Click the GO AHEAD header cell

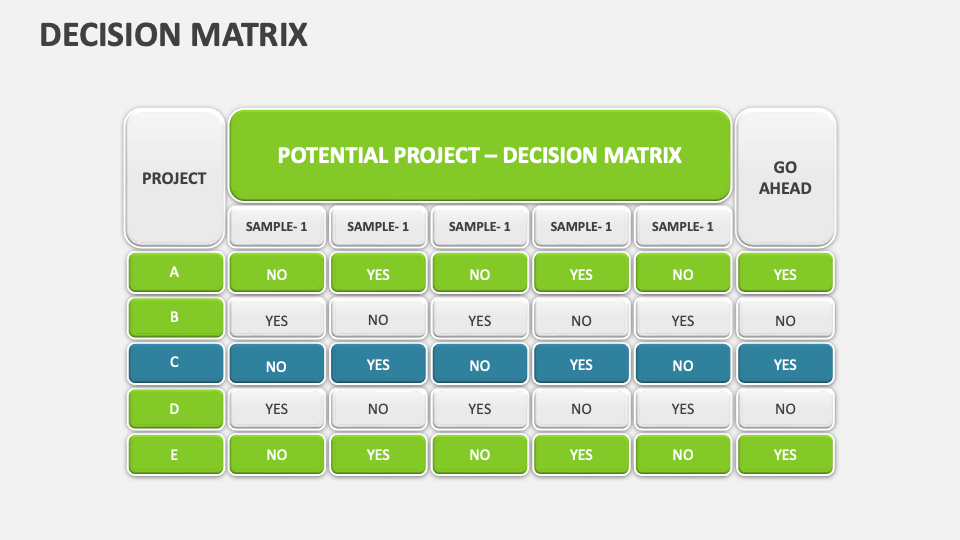pos(785,178)
